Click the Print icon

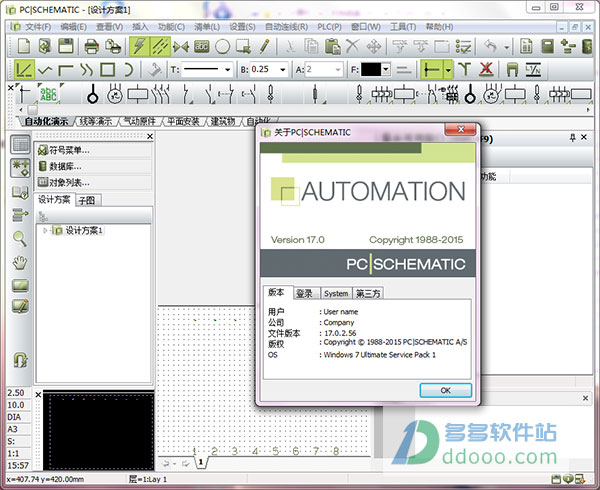[91, 46]
